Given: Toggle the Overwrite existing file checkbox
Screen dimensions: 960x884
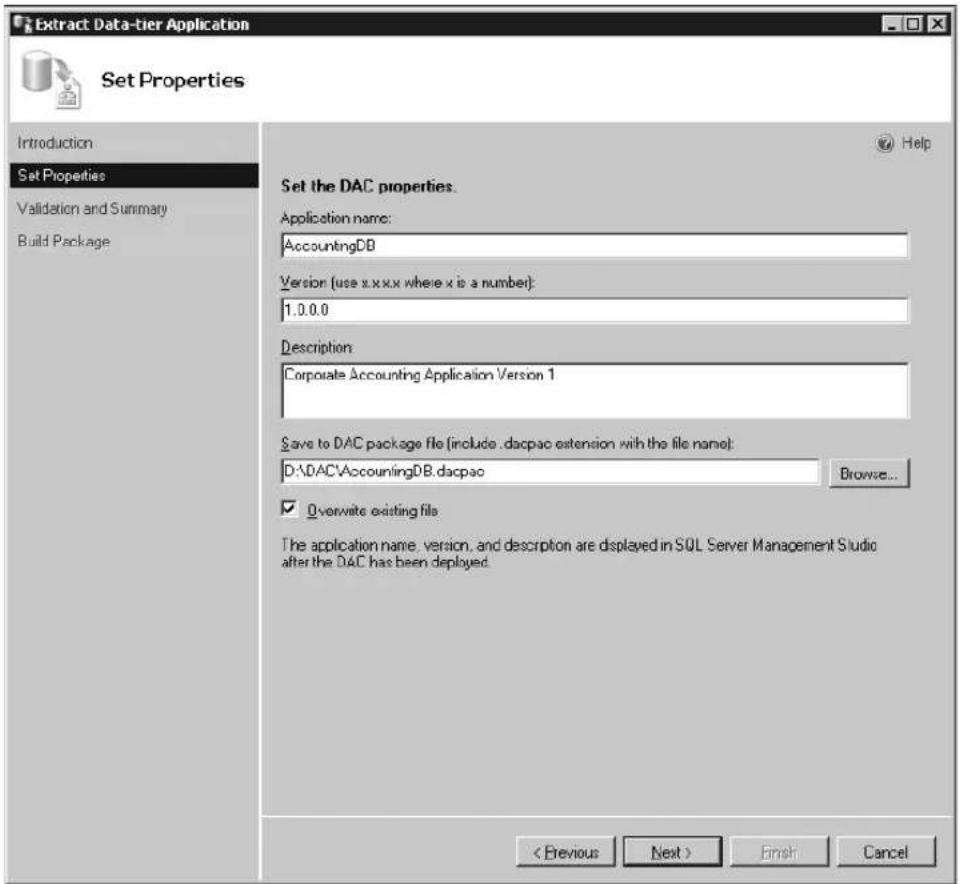Looking at the screenshot, I should pyautogui.click(x=289, y=508).
